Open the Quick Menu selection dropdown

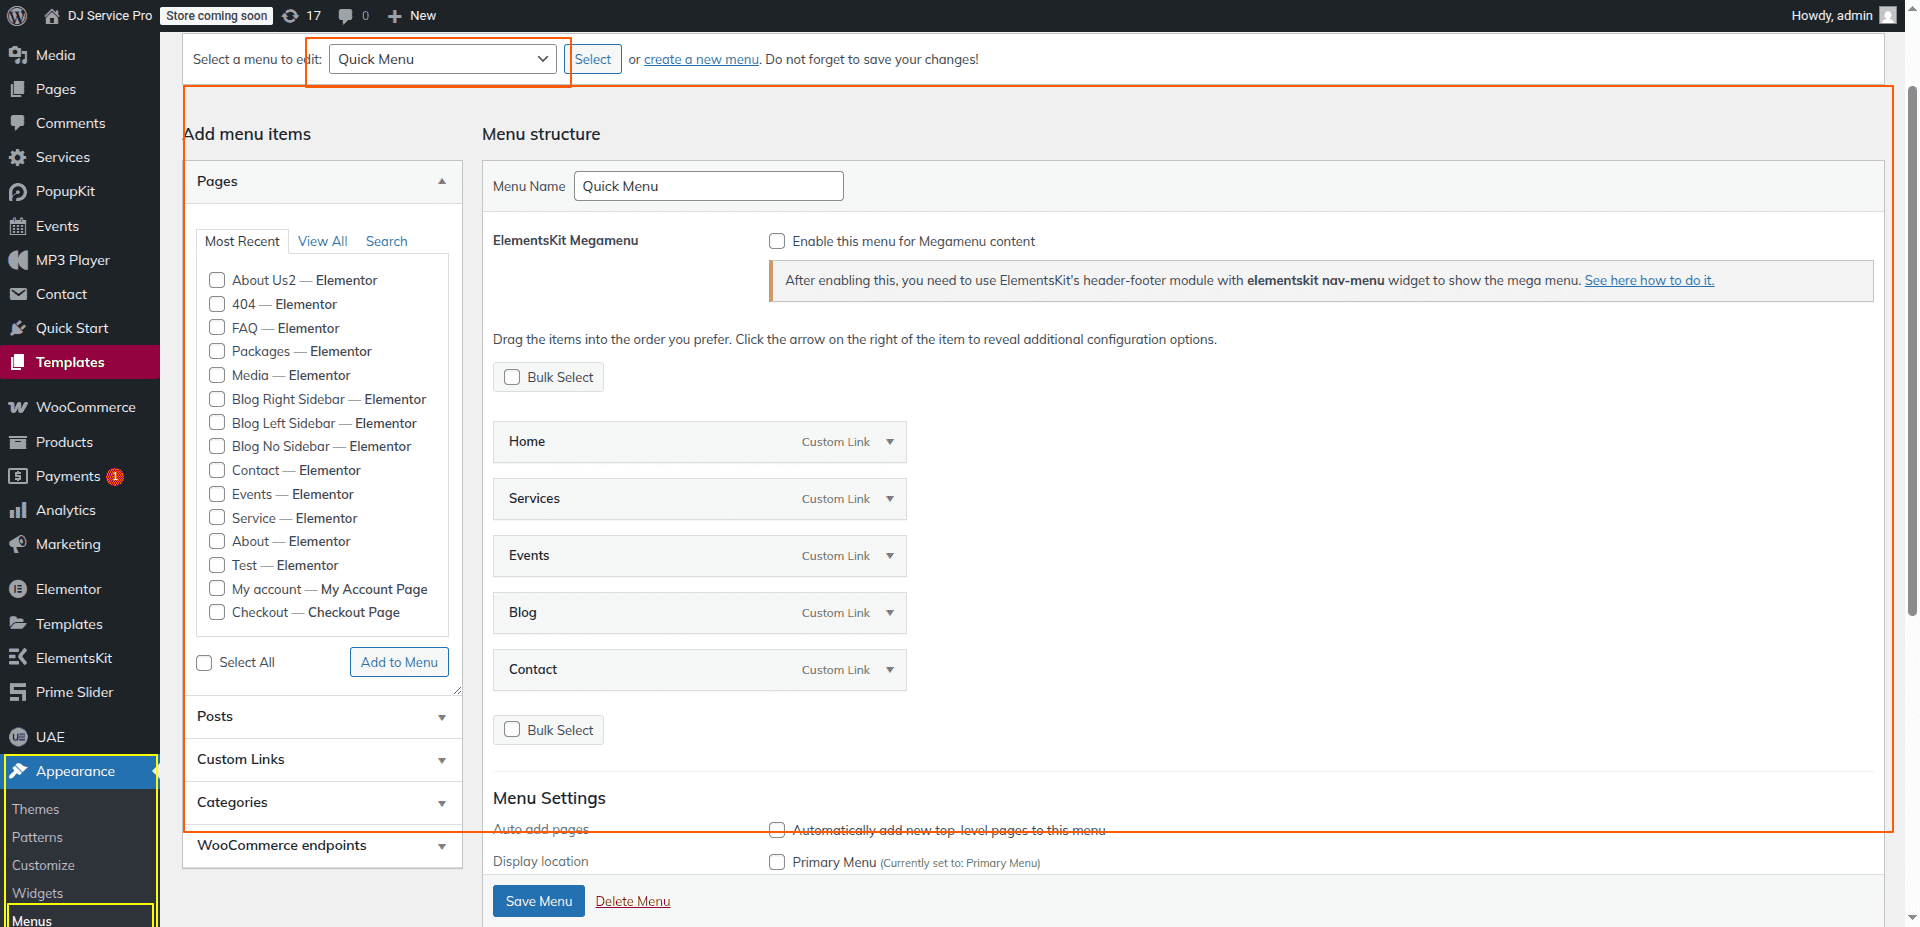click(x=442, y=59)
